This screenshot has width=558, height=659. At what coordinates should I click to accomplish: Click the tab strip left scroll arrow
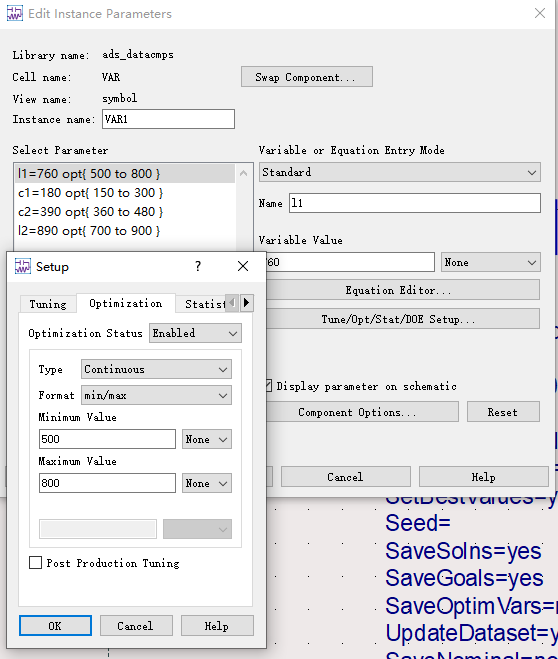pos(232,303)
